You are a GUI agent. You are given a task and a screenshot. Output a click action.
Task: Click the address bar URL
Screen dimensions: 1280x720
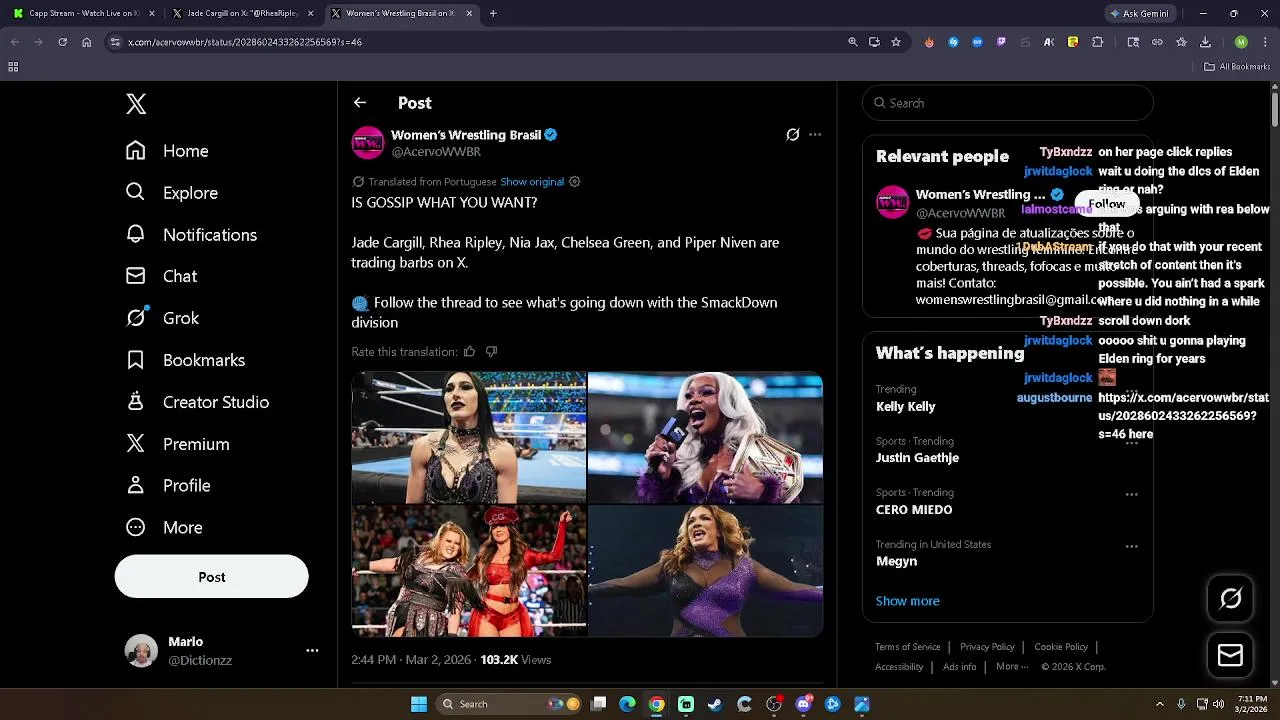click(x=245, y=42)
